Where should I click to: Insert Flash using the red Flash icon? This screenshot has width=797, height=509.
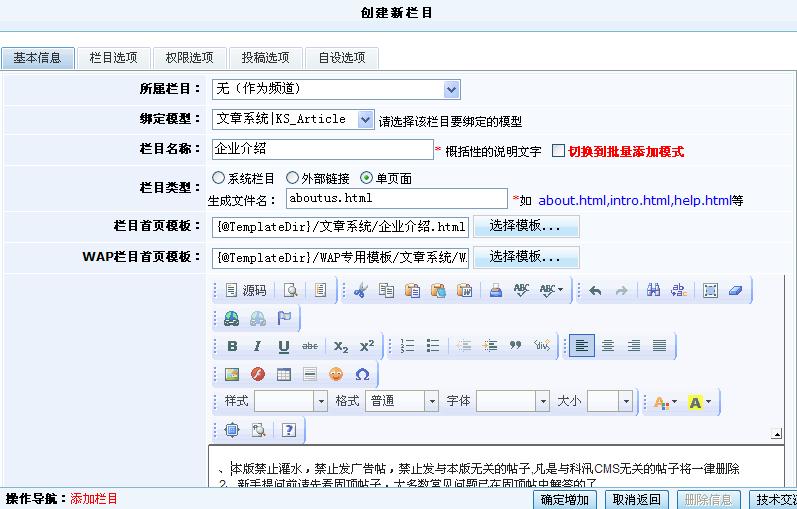click(258, 374)
